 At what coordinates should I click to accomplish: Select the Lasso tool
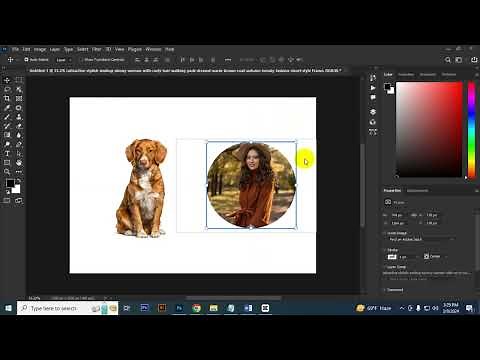tap(7, 89)
